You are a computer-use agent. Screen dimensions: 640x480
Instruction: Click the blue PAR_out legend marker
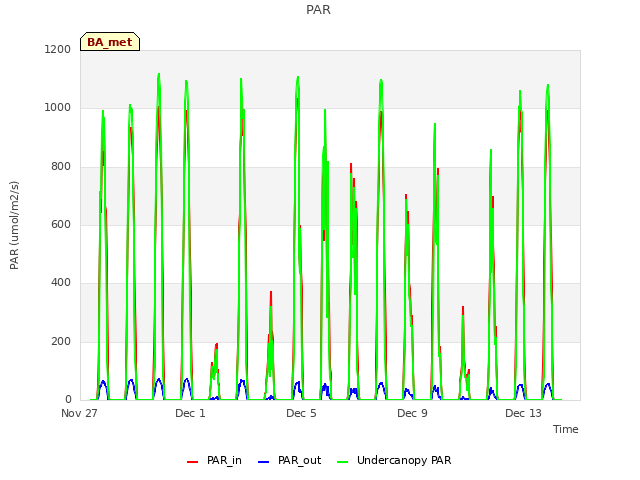(264, 462)
